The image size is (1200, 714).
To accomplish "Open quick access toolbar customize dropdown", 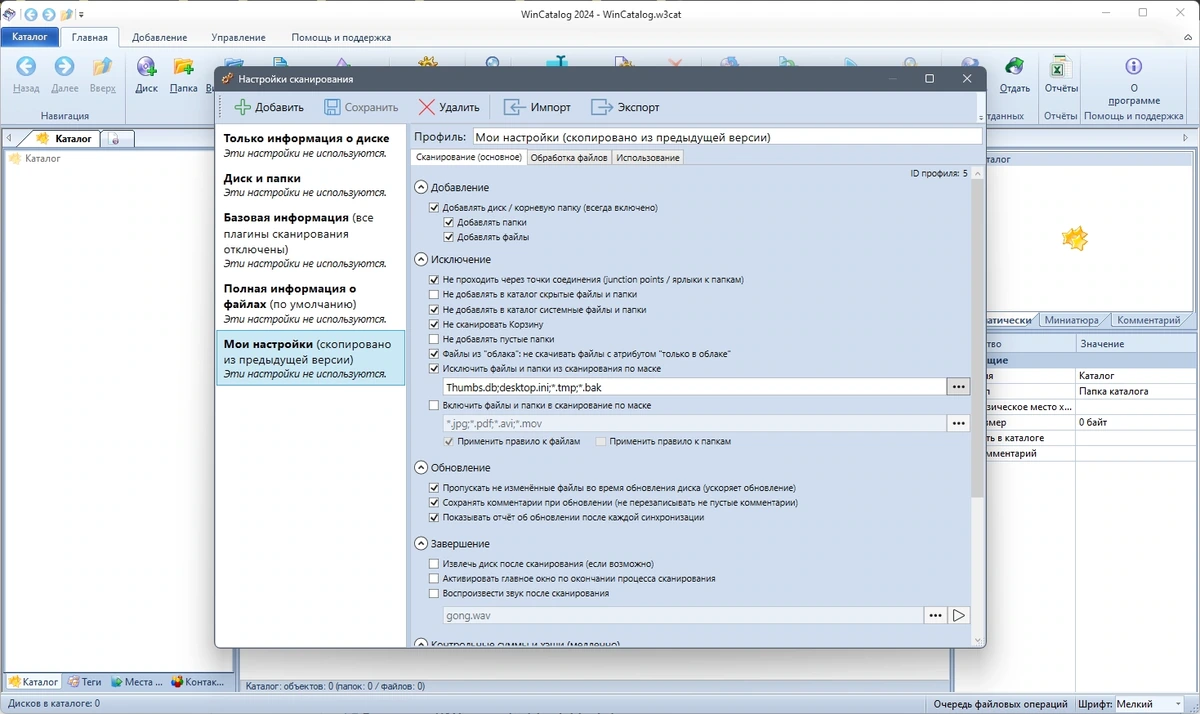I will click(81, 15).
